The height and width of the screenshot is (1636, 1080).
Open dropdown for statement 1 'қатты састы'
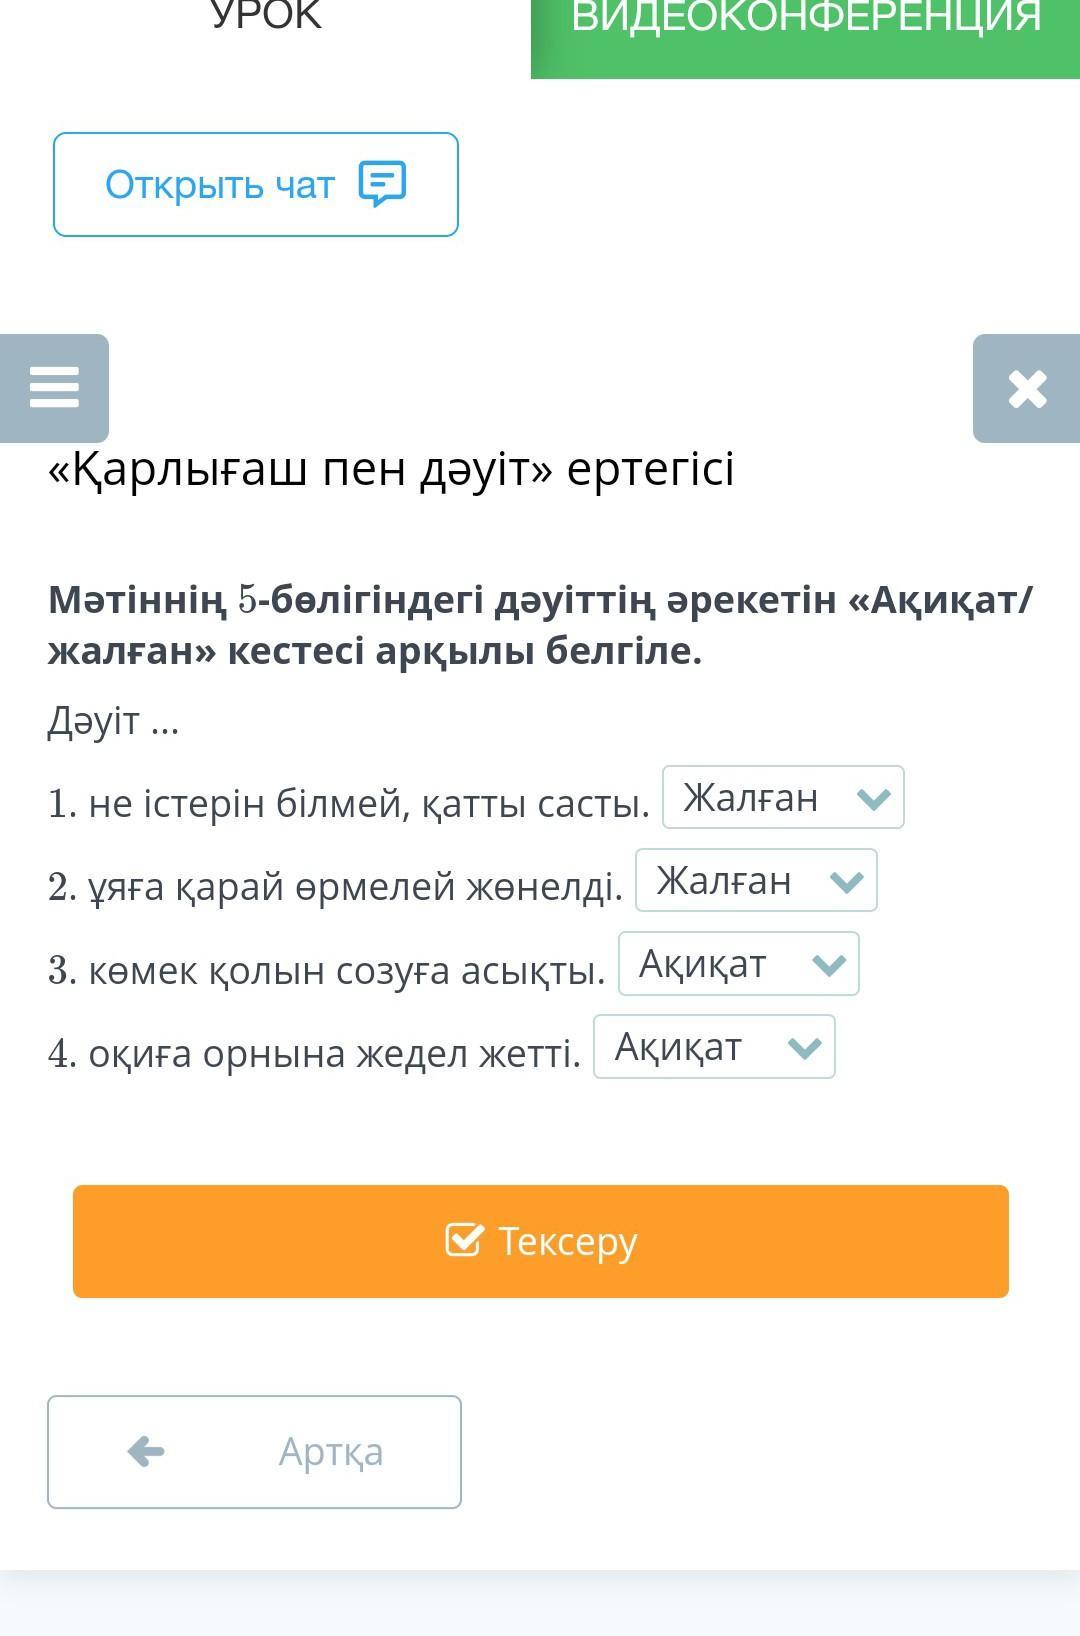pos(783,797)
